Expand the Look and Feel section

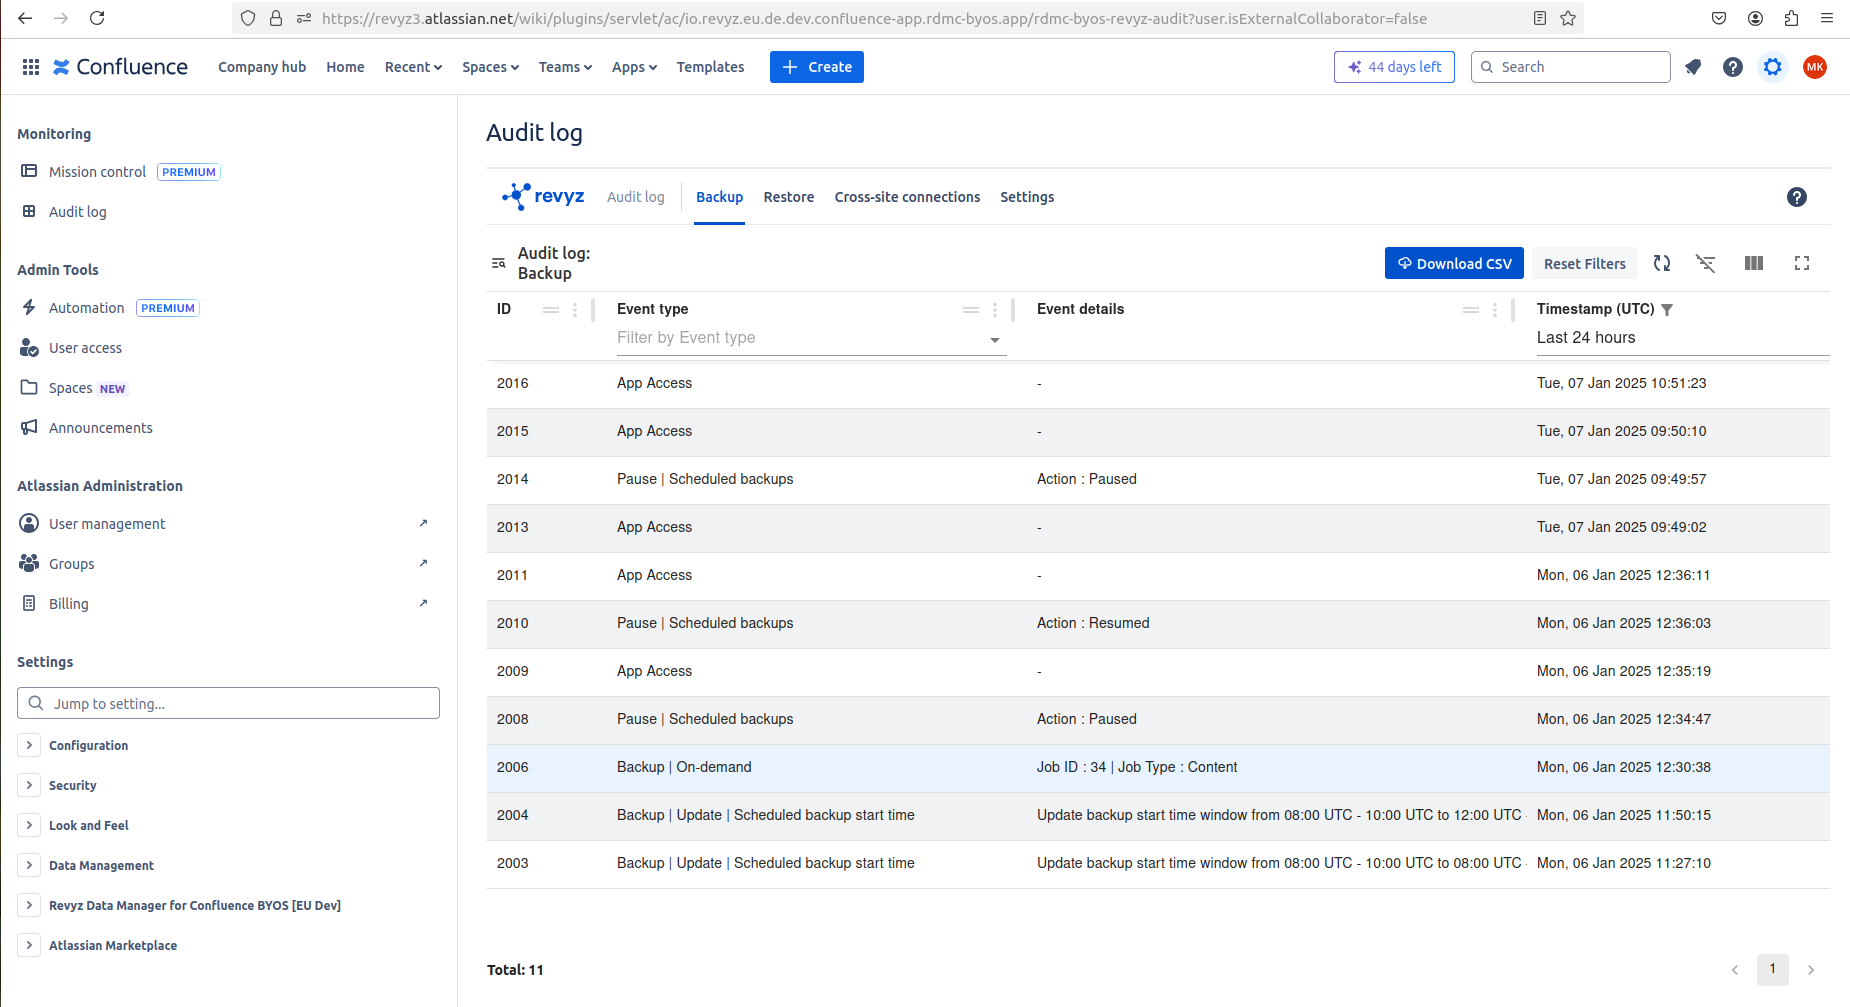29,825
